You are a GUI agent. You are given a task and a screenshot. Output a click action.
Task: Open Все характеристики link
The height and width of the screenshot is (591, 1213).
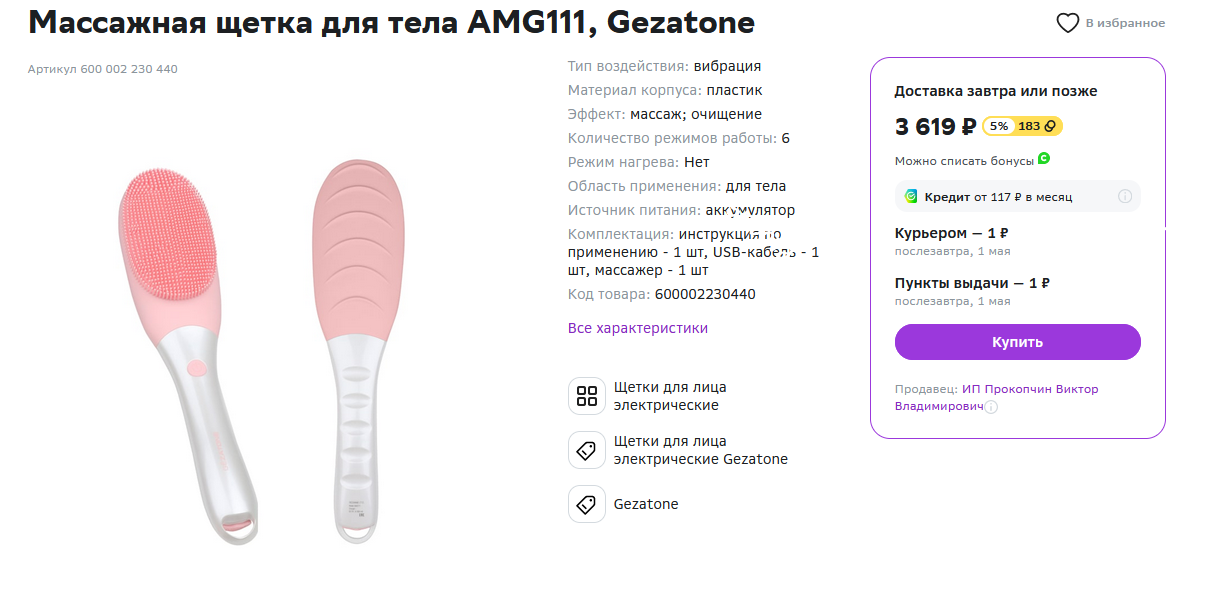point(638,328)
